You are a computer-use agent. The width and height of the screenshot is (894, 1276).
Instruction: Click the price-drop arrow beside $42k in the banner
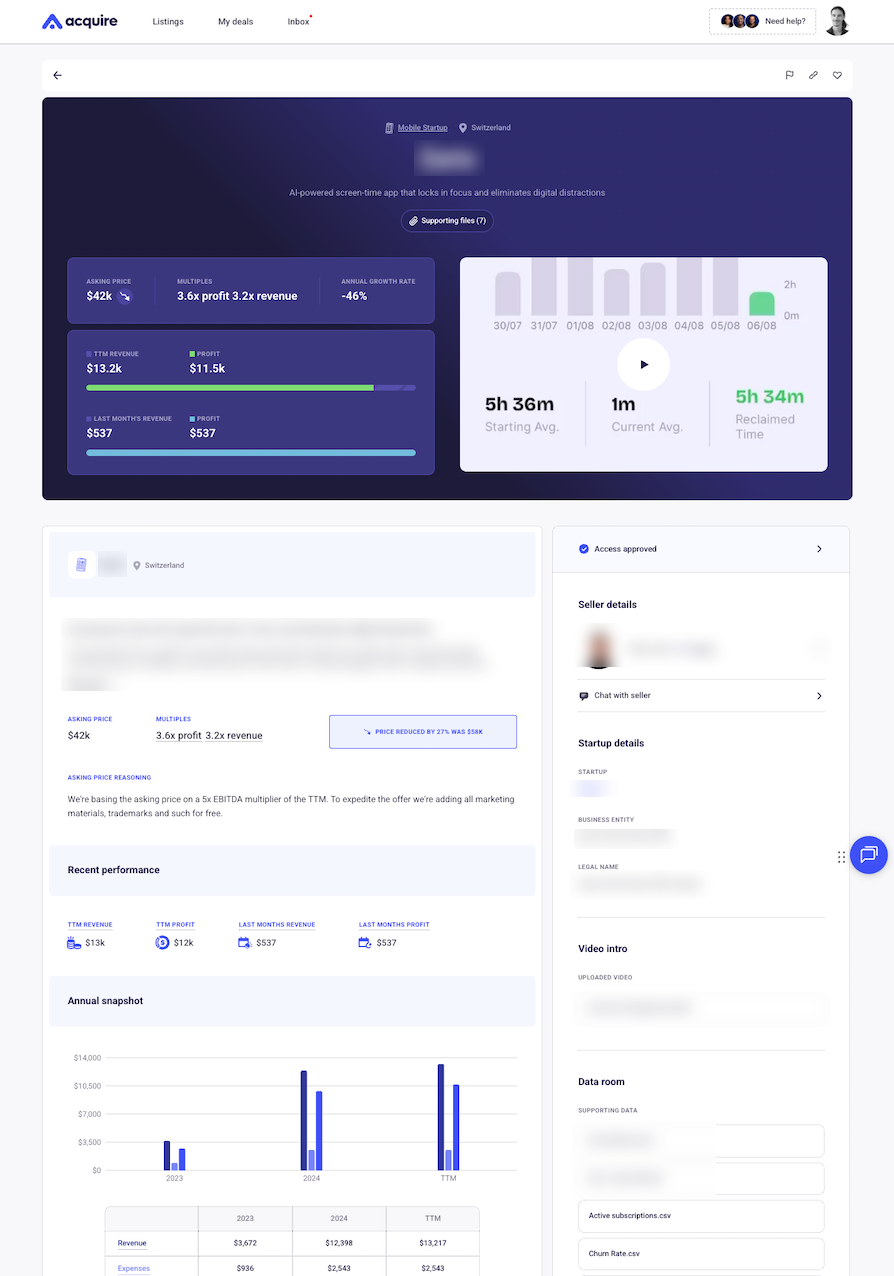click(125, 296)
